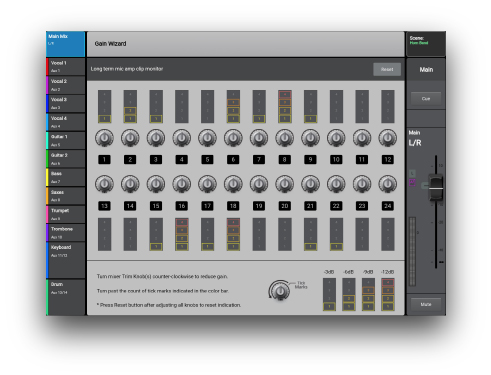Click the trim knob above channel 4

182,138
